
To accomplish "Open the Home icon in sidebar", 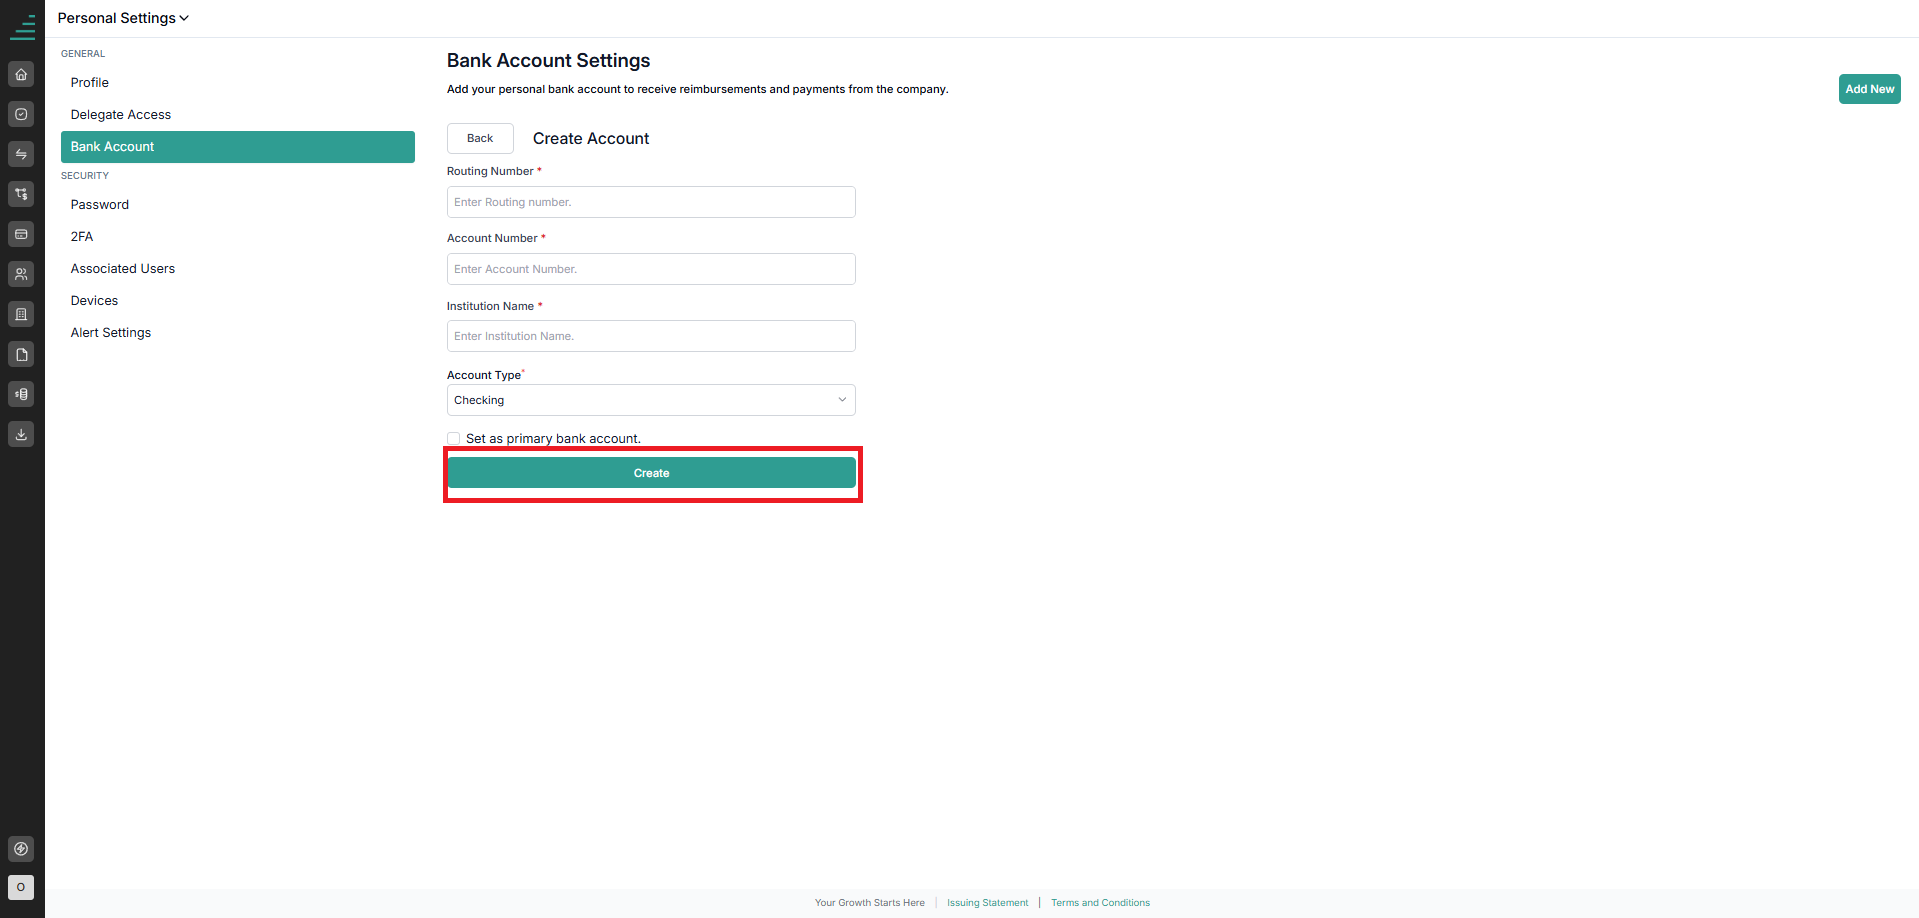I will (x=21, y=74).
